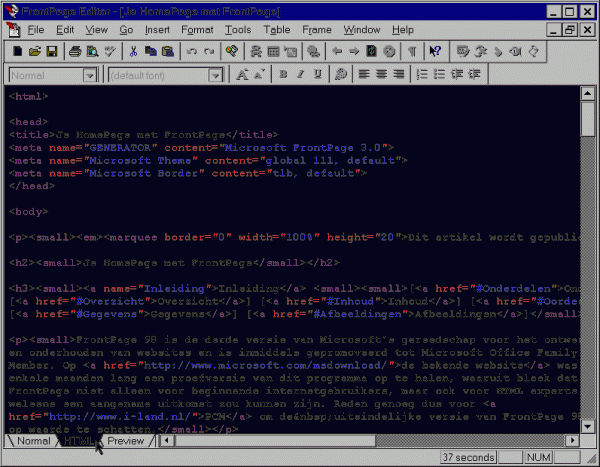
Task: Open the Normal style dropdown arrow
Action: (90, 75)
